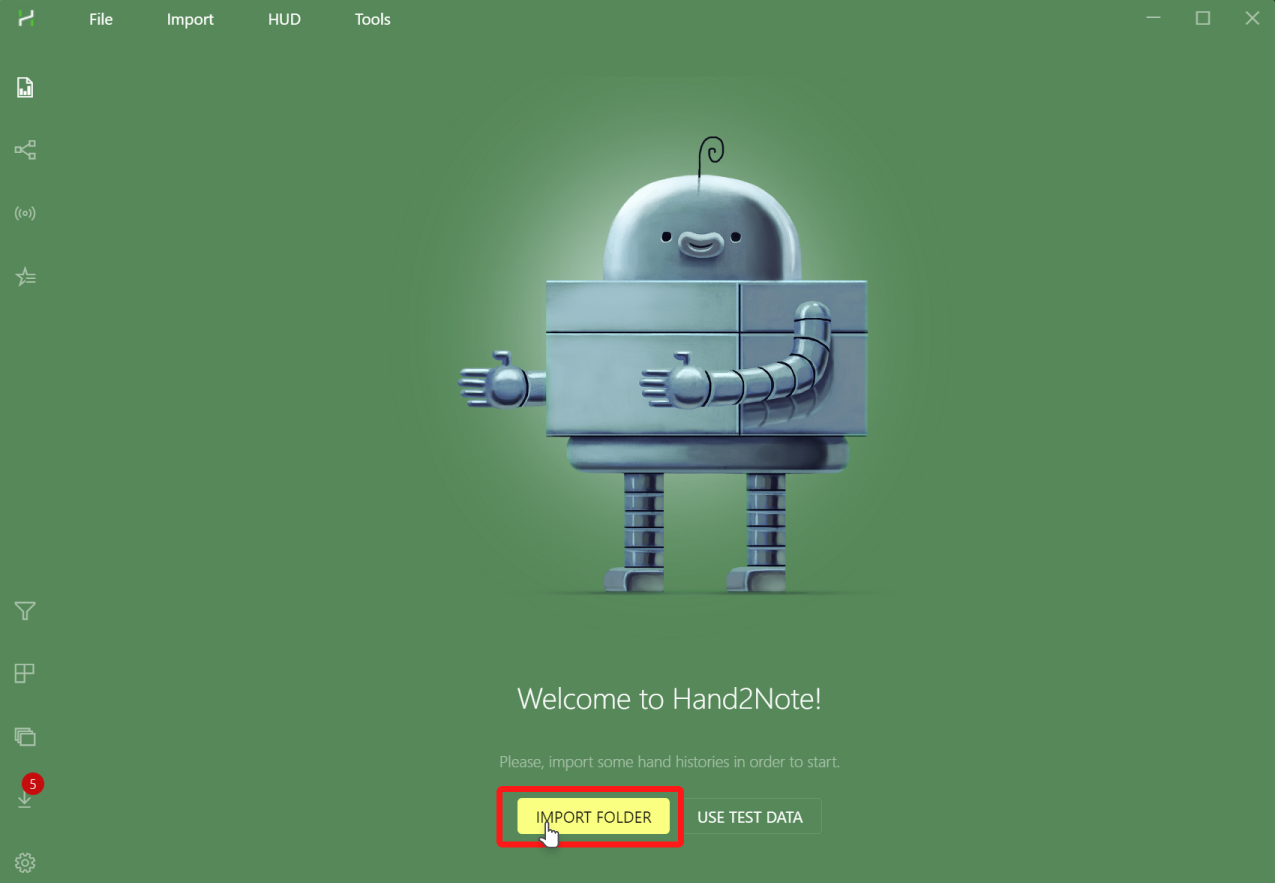Click the Hand2Note logo icon
Screen dimensions: 1275x883
point(26,18)
